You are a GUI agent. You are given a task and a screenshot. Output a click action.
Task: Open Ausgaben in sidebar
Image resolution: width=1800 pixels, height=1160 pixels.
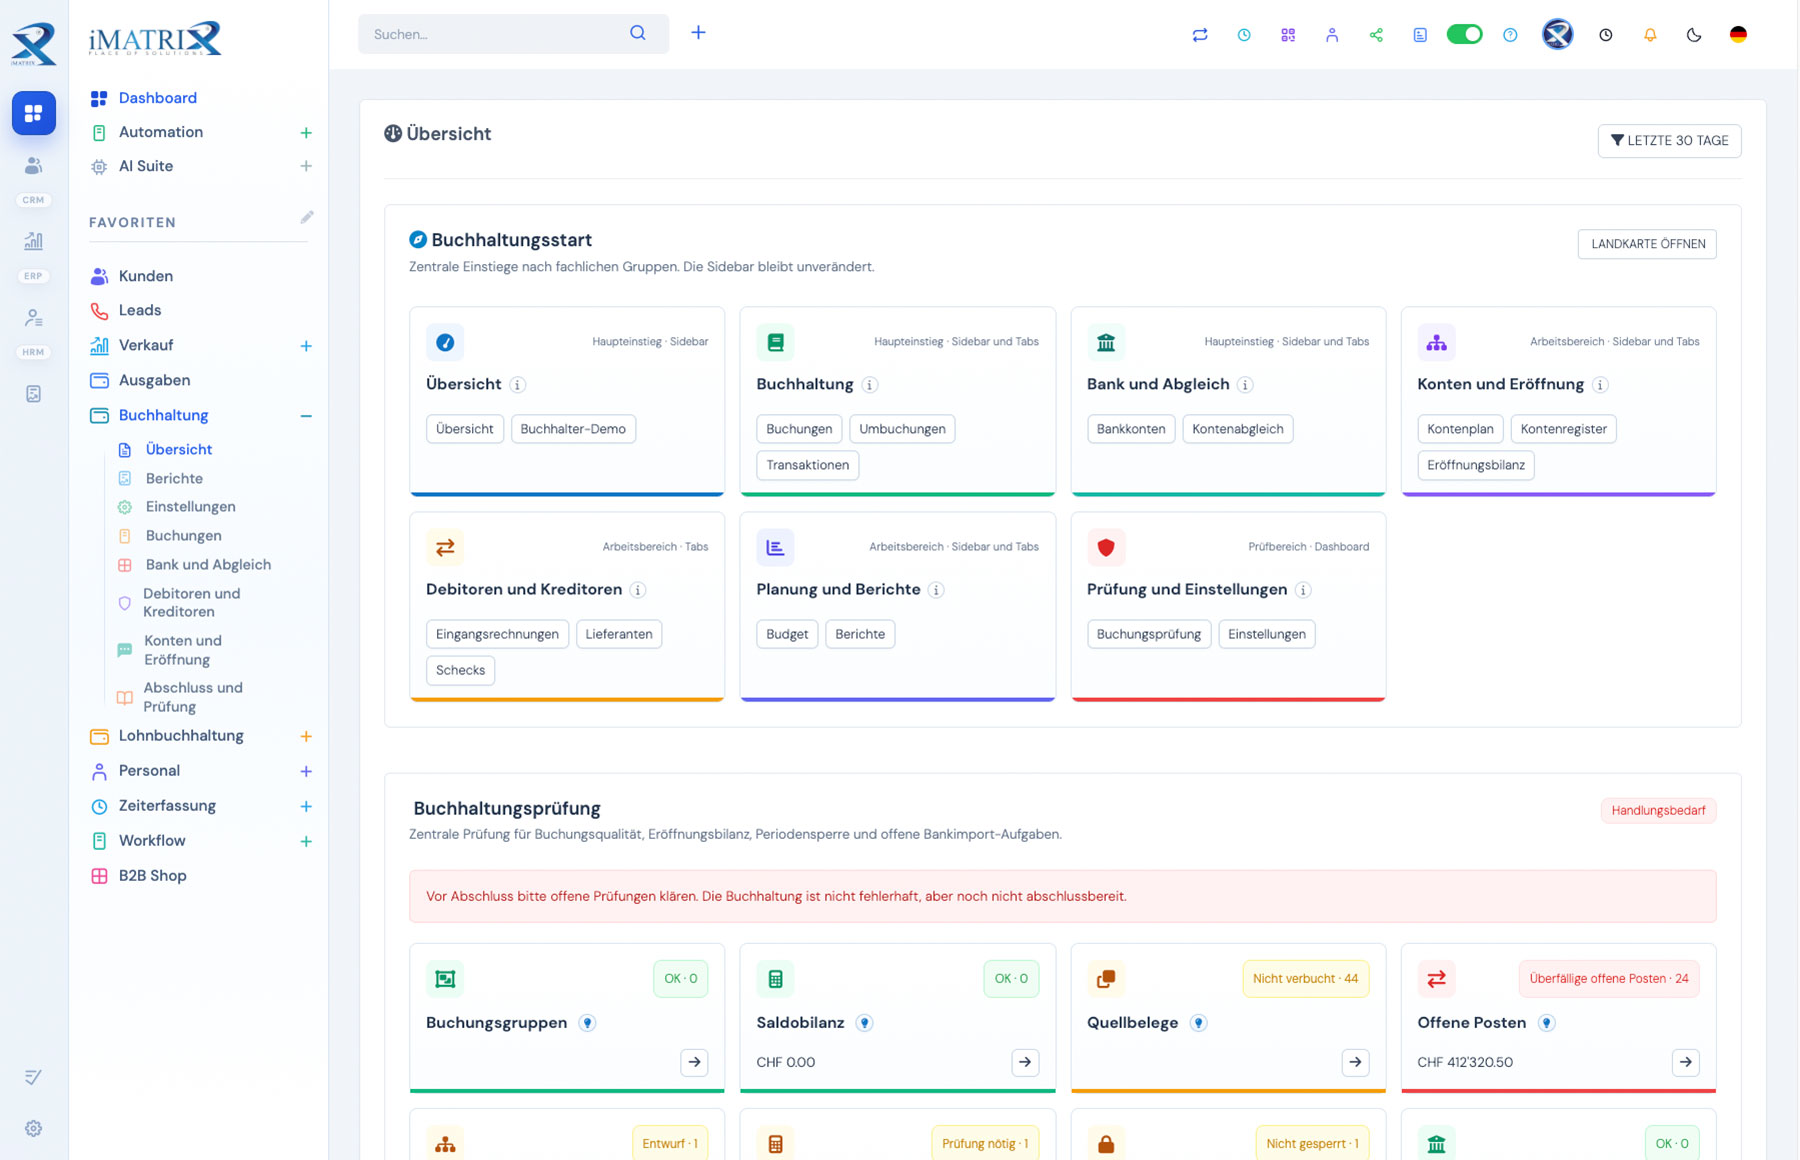[154, 380]
